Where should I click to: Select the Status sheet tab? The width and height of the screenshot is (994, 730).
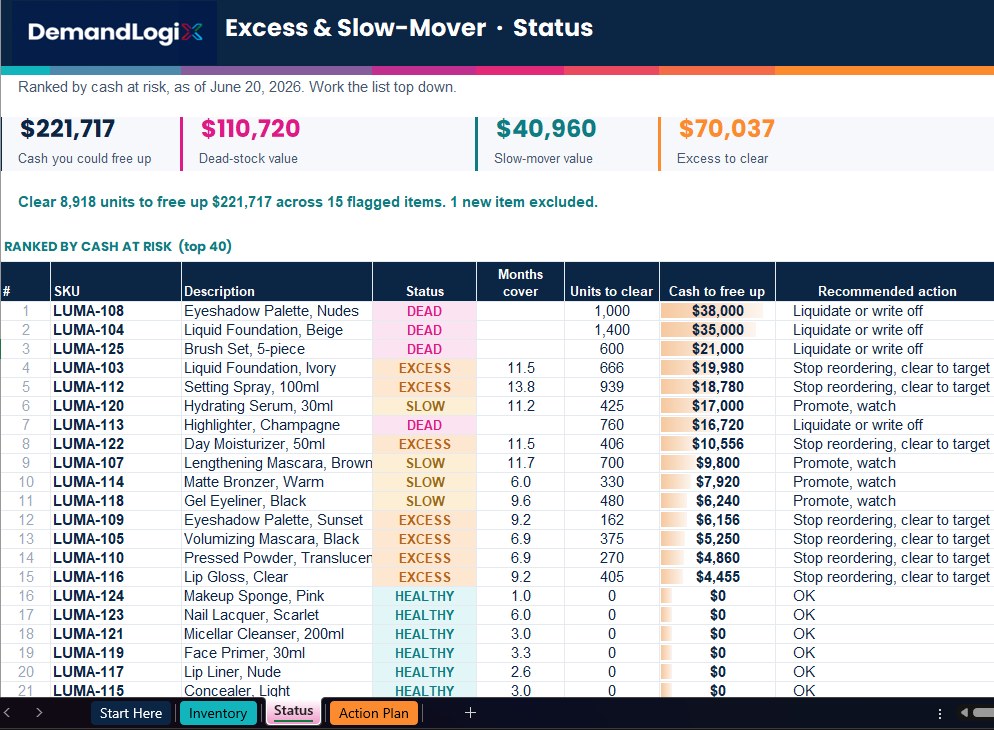(x=294, y=711)
